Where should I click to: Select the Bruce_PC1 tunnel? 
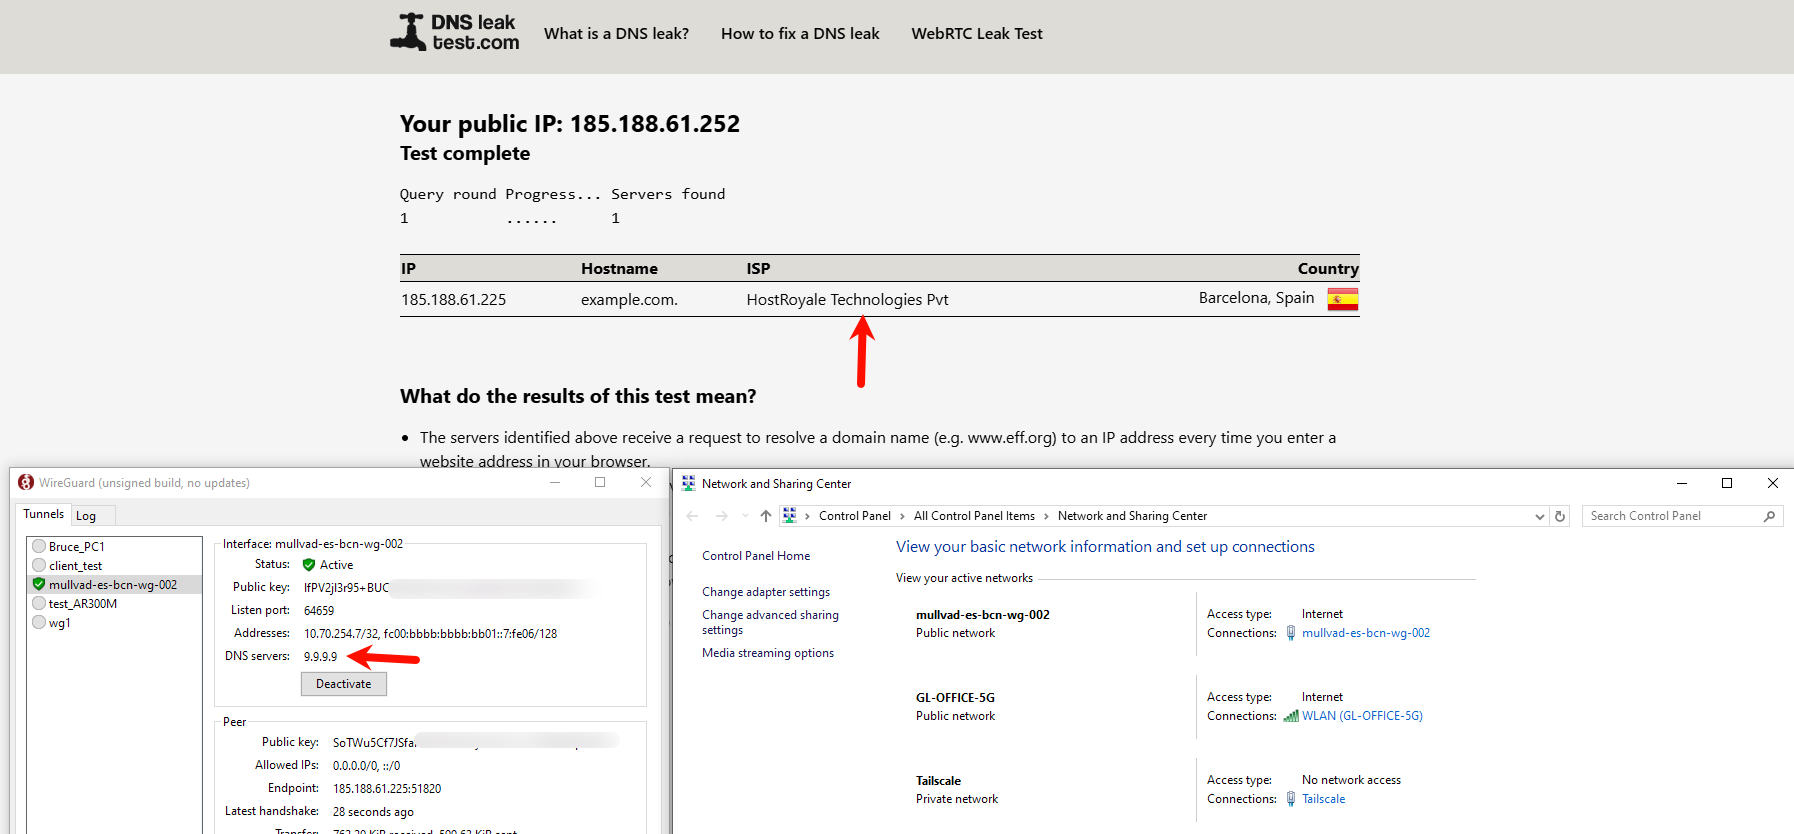pyautogui.click(x=77, y=547)
